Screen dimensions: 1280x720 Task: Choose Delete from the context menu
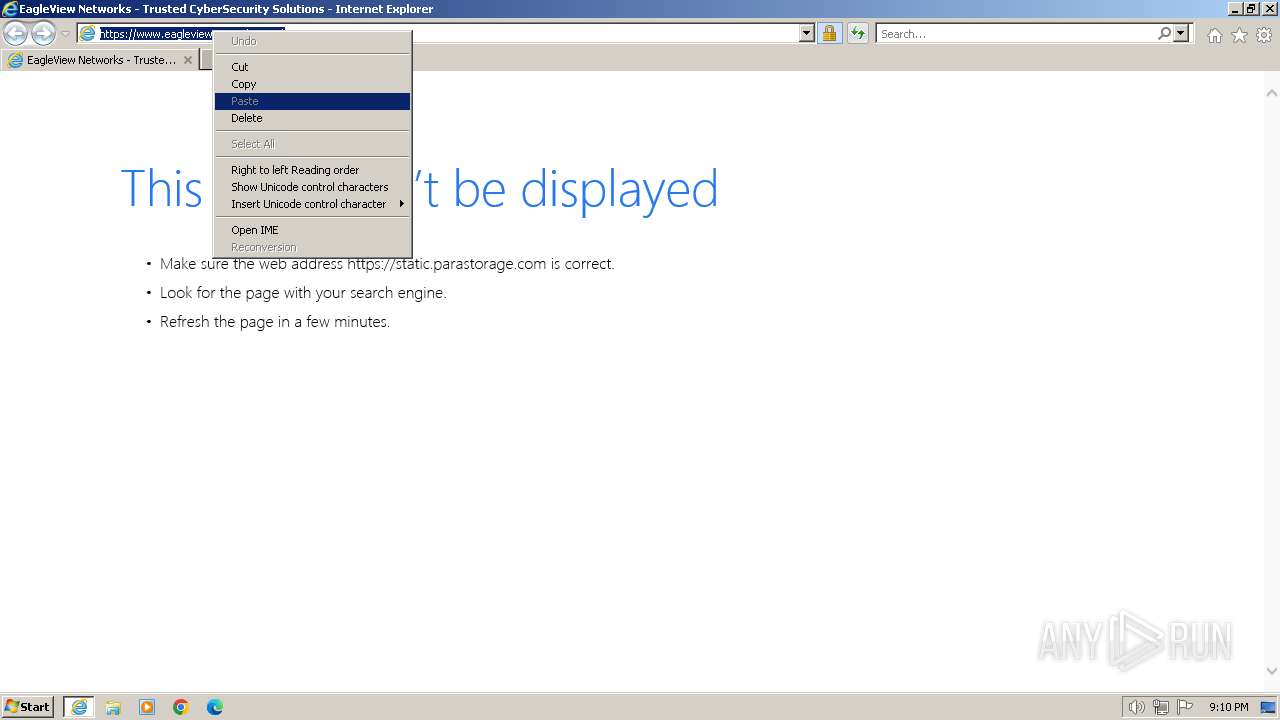(x=312, y=118)
